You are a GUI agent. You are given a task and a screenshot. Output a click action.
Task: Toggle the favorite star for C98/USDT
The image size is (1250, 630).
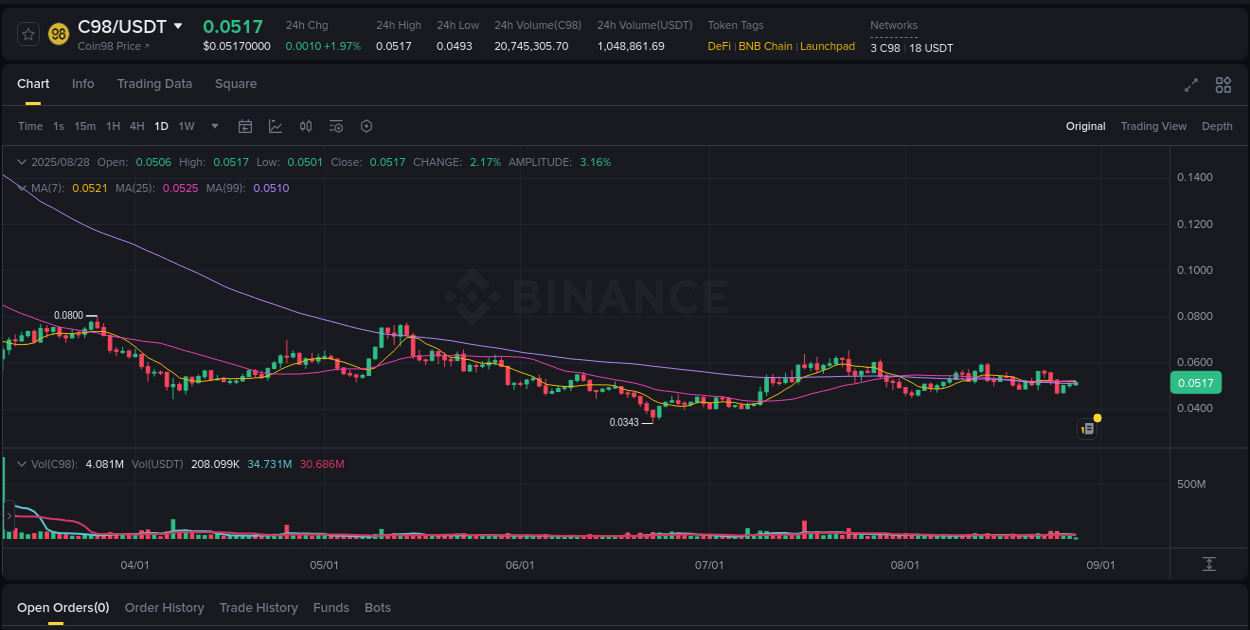point(28,33)
